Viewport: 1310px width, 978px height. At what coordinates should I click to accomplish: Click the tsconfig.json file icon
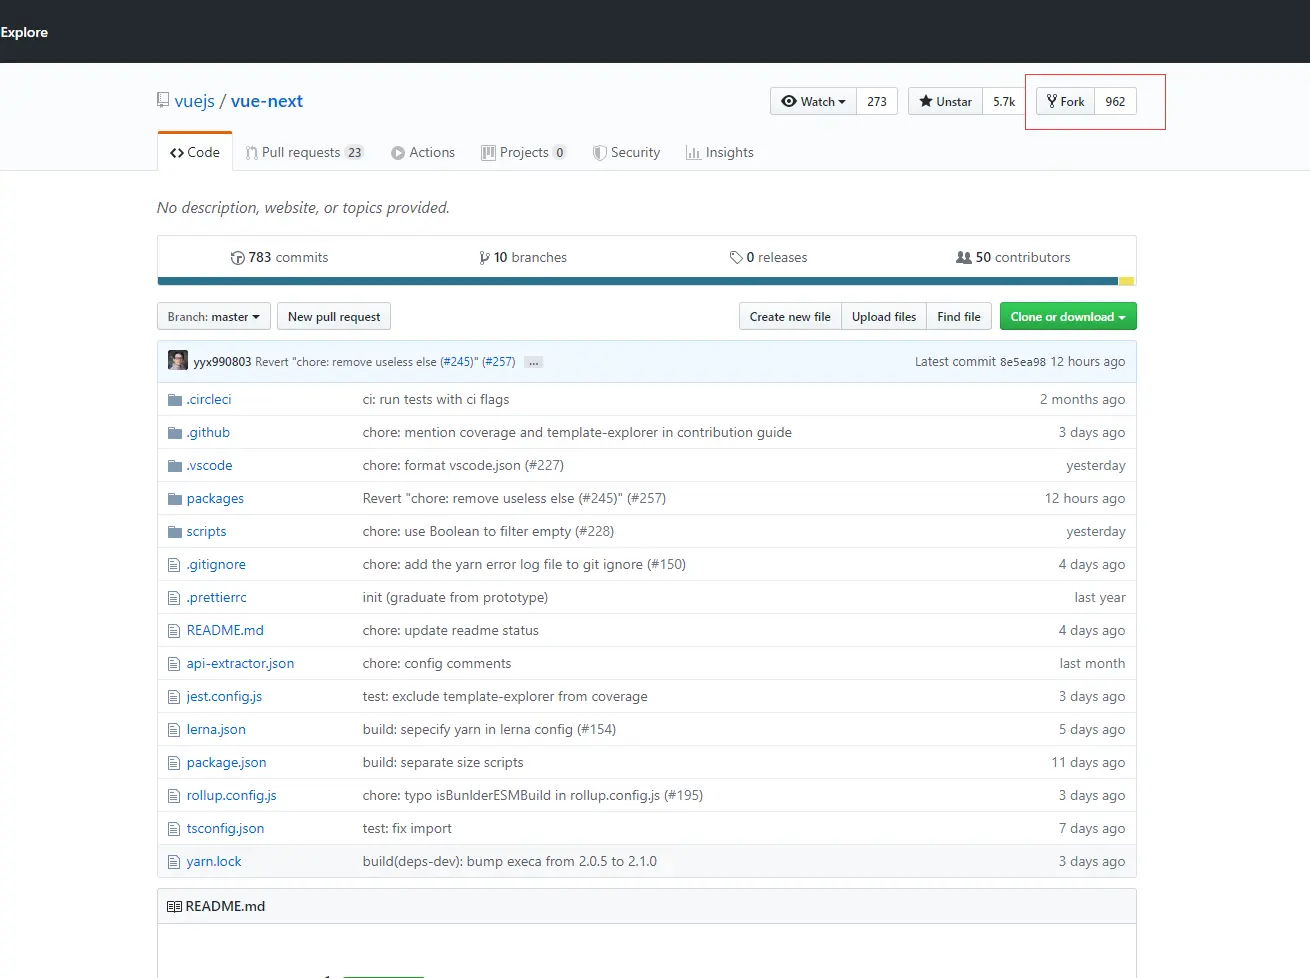[x=174, y=829]
